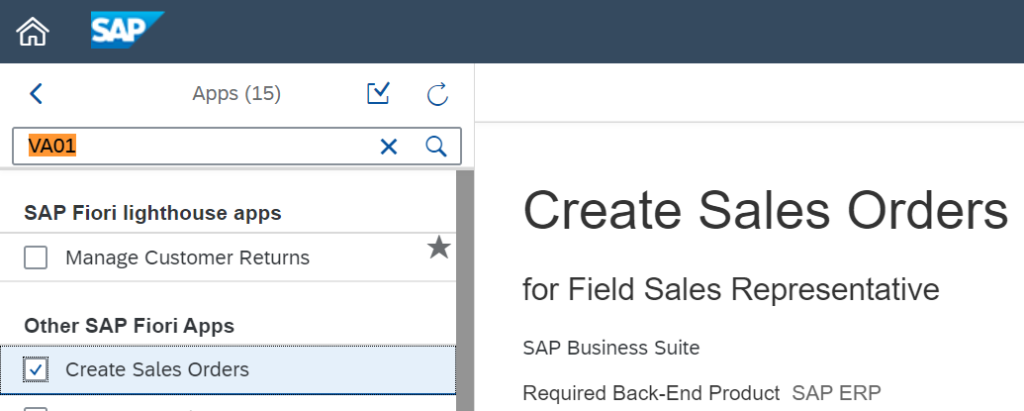The width and height of the screenshot is (1024, 411).
Task: Click SAP Fiori lighthouse apps heading
Action: (x=153, y=212)
